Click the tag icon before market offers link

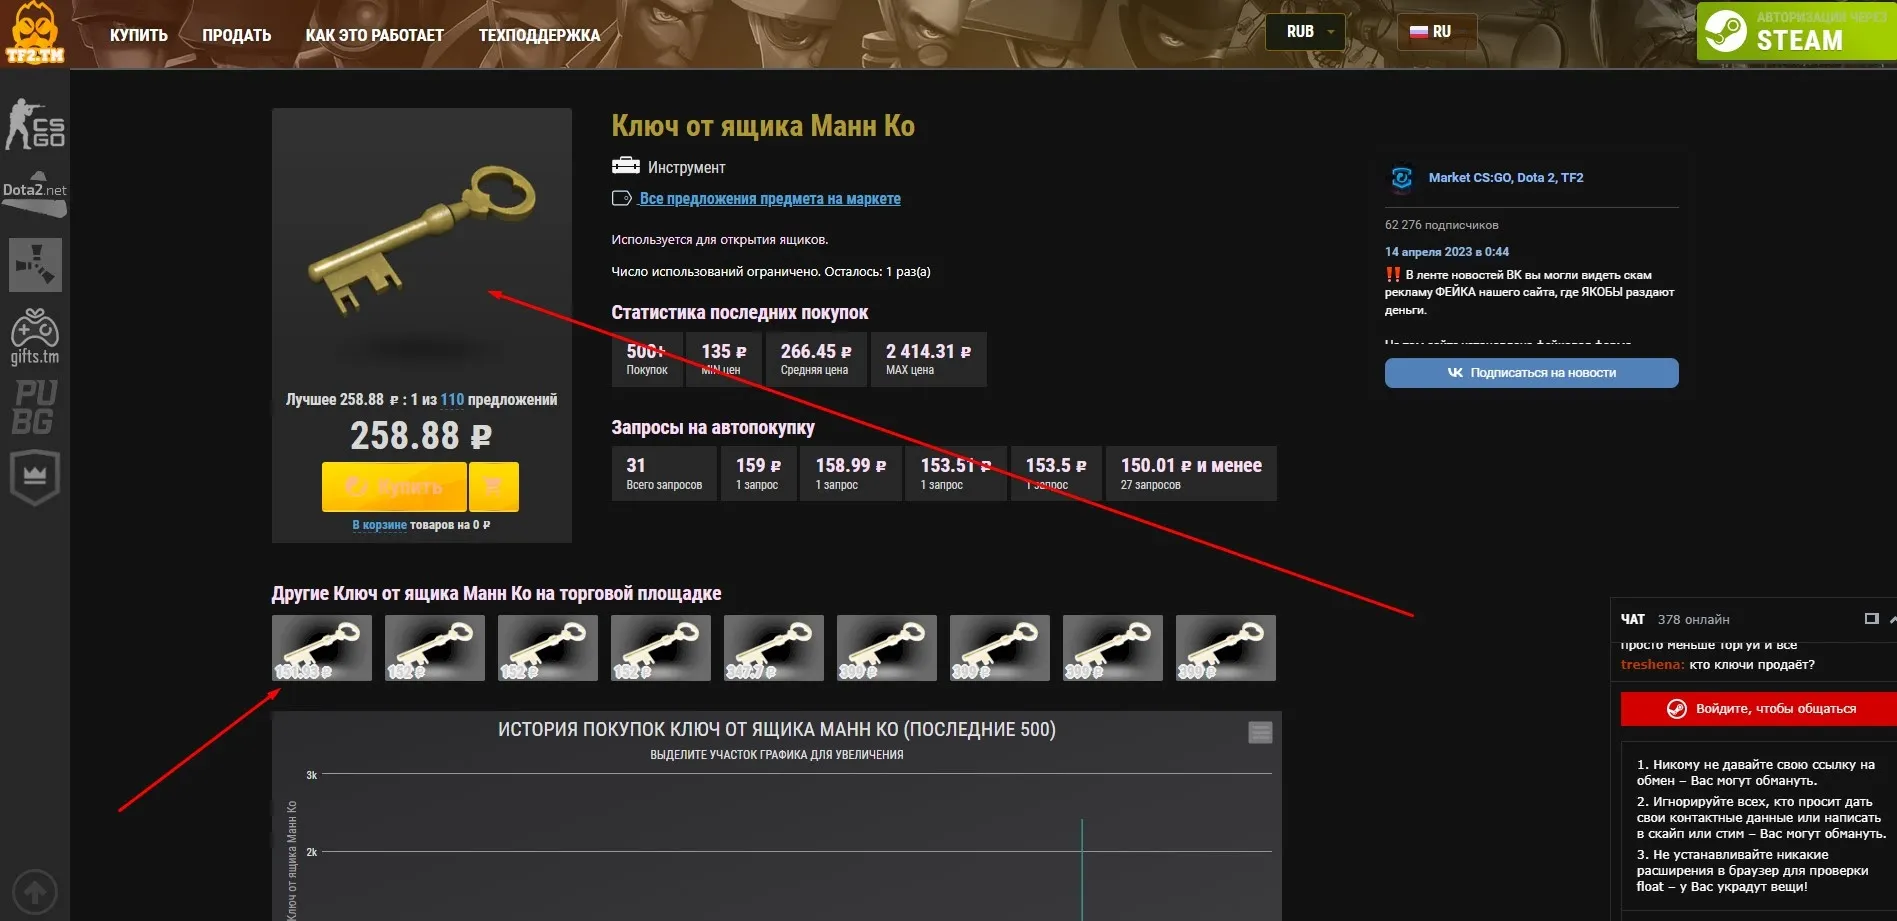click(x=622, y=198)
